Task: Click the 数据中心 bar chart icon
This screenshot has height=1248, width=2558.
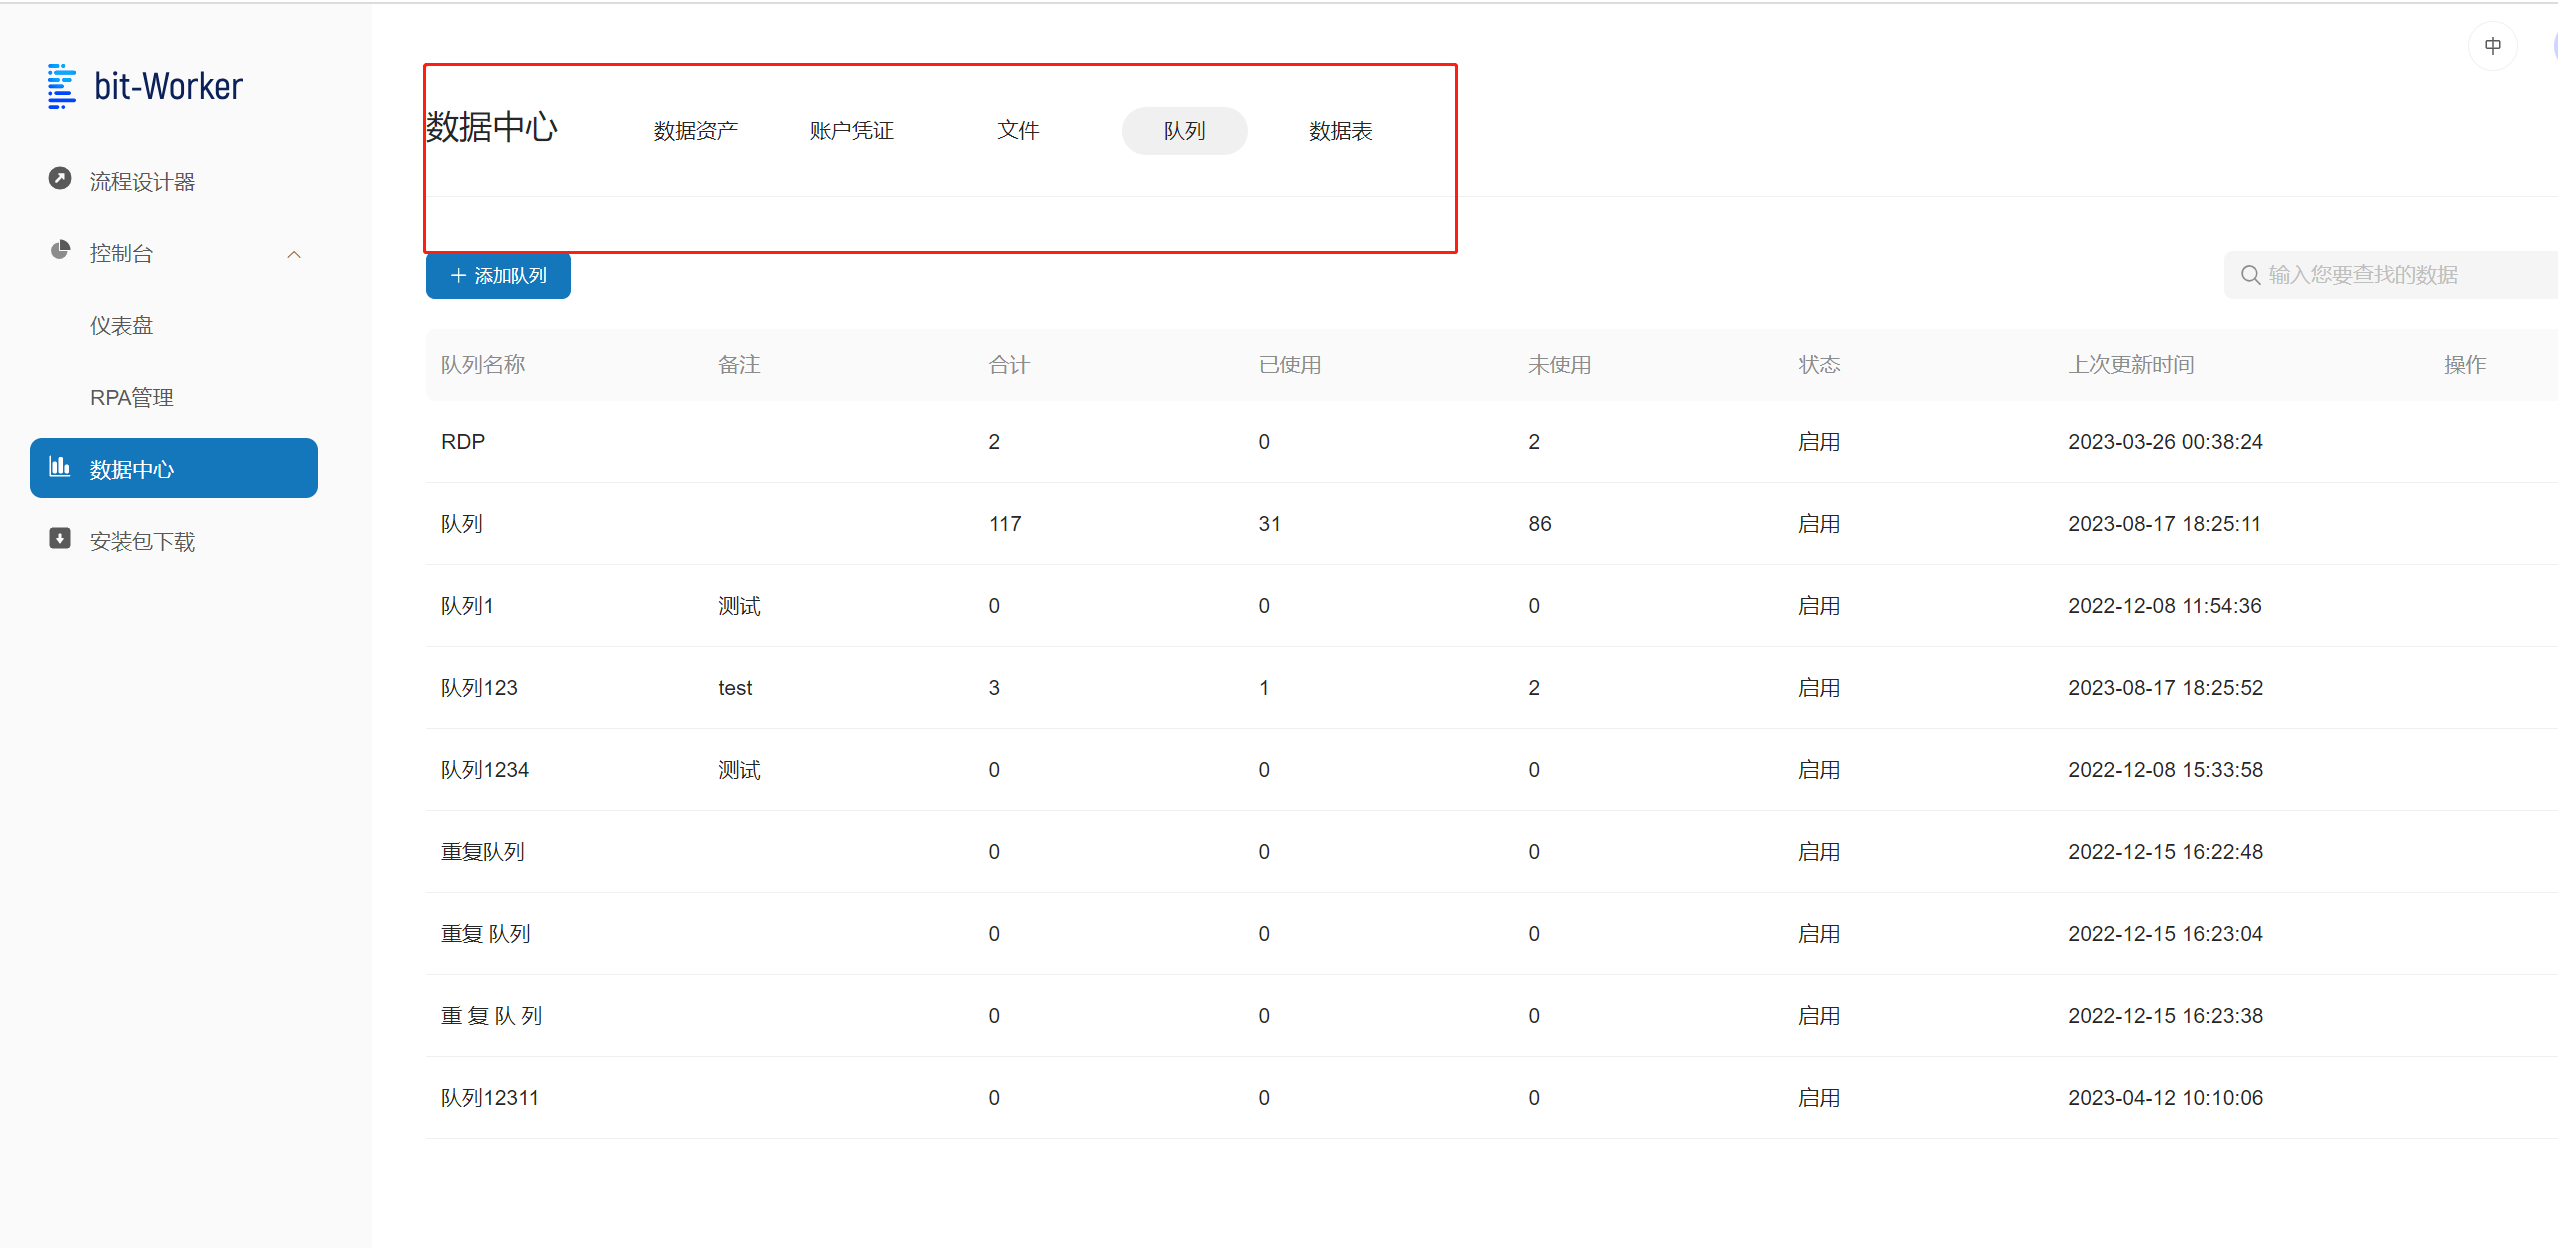Action: click(x=60, y=467)
